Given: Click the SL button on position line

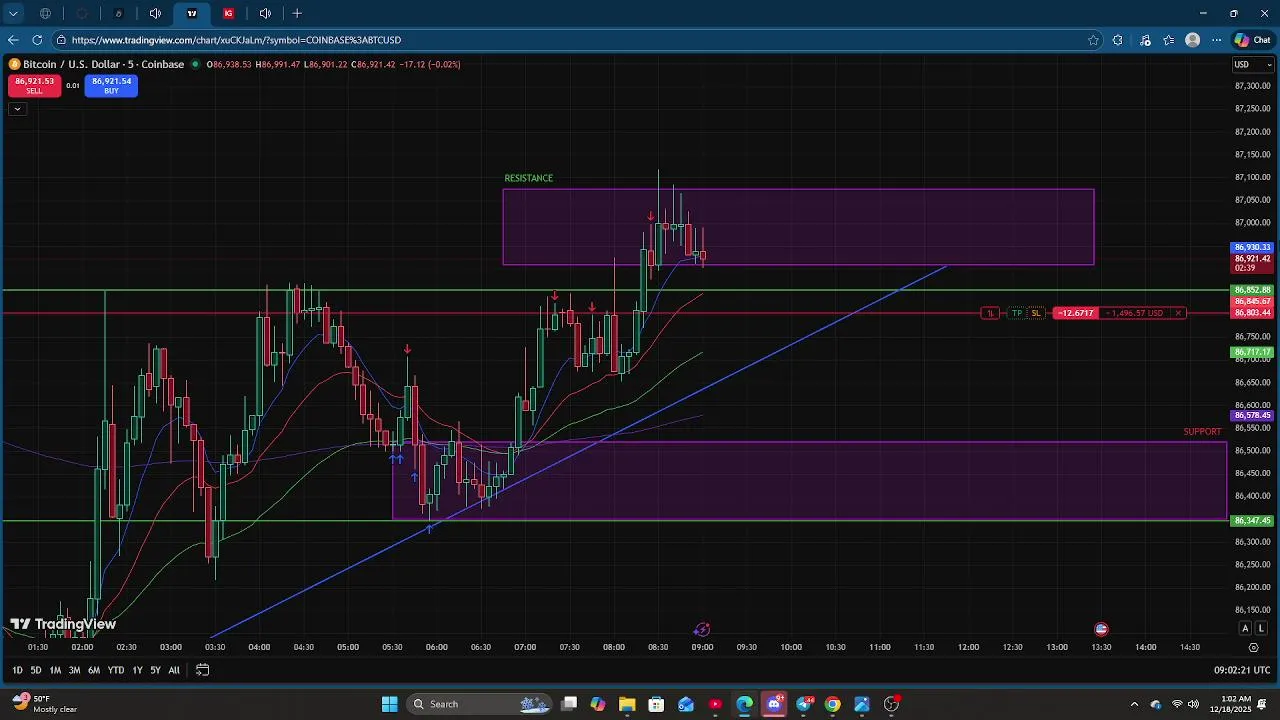Looking at the screenshot, I should [1036, 313].
